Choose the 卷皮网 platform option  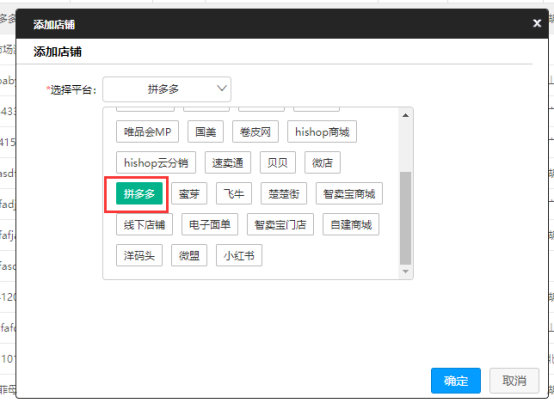click(255, 132)
